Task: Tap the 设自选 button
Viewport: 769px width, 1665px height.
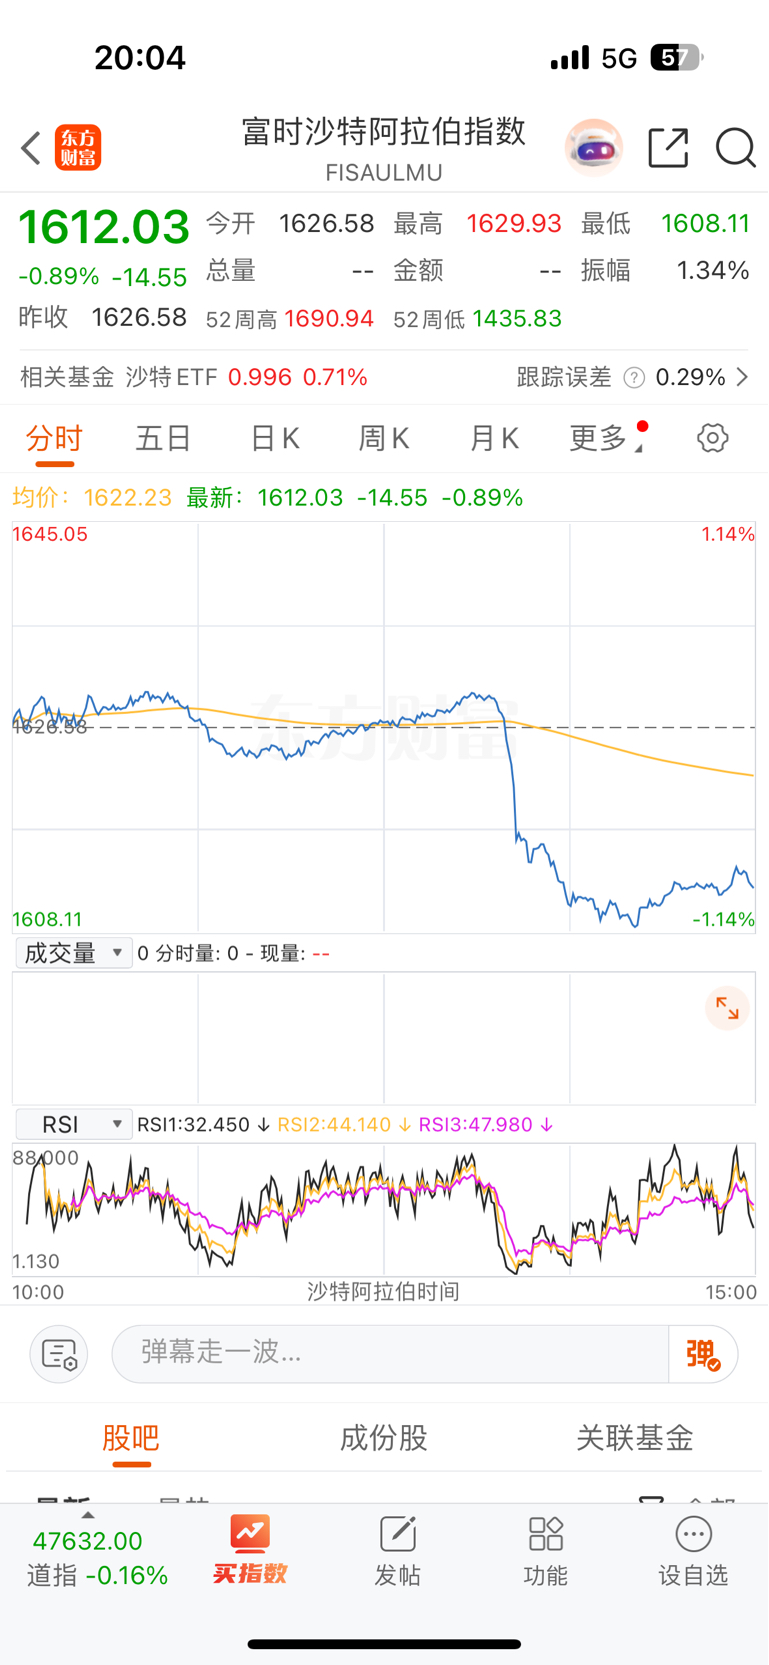Action: (x=693, y=1550)
